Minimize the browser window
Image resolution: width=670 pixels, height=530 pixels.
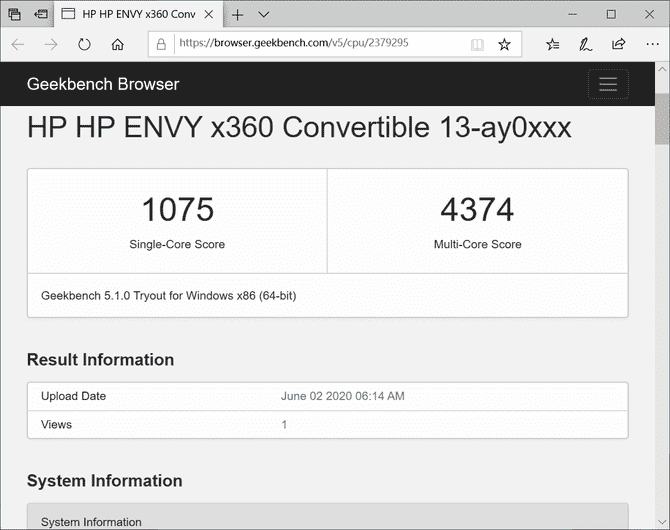tap(573, 15)
